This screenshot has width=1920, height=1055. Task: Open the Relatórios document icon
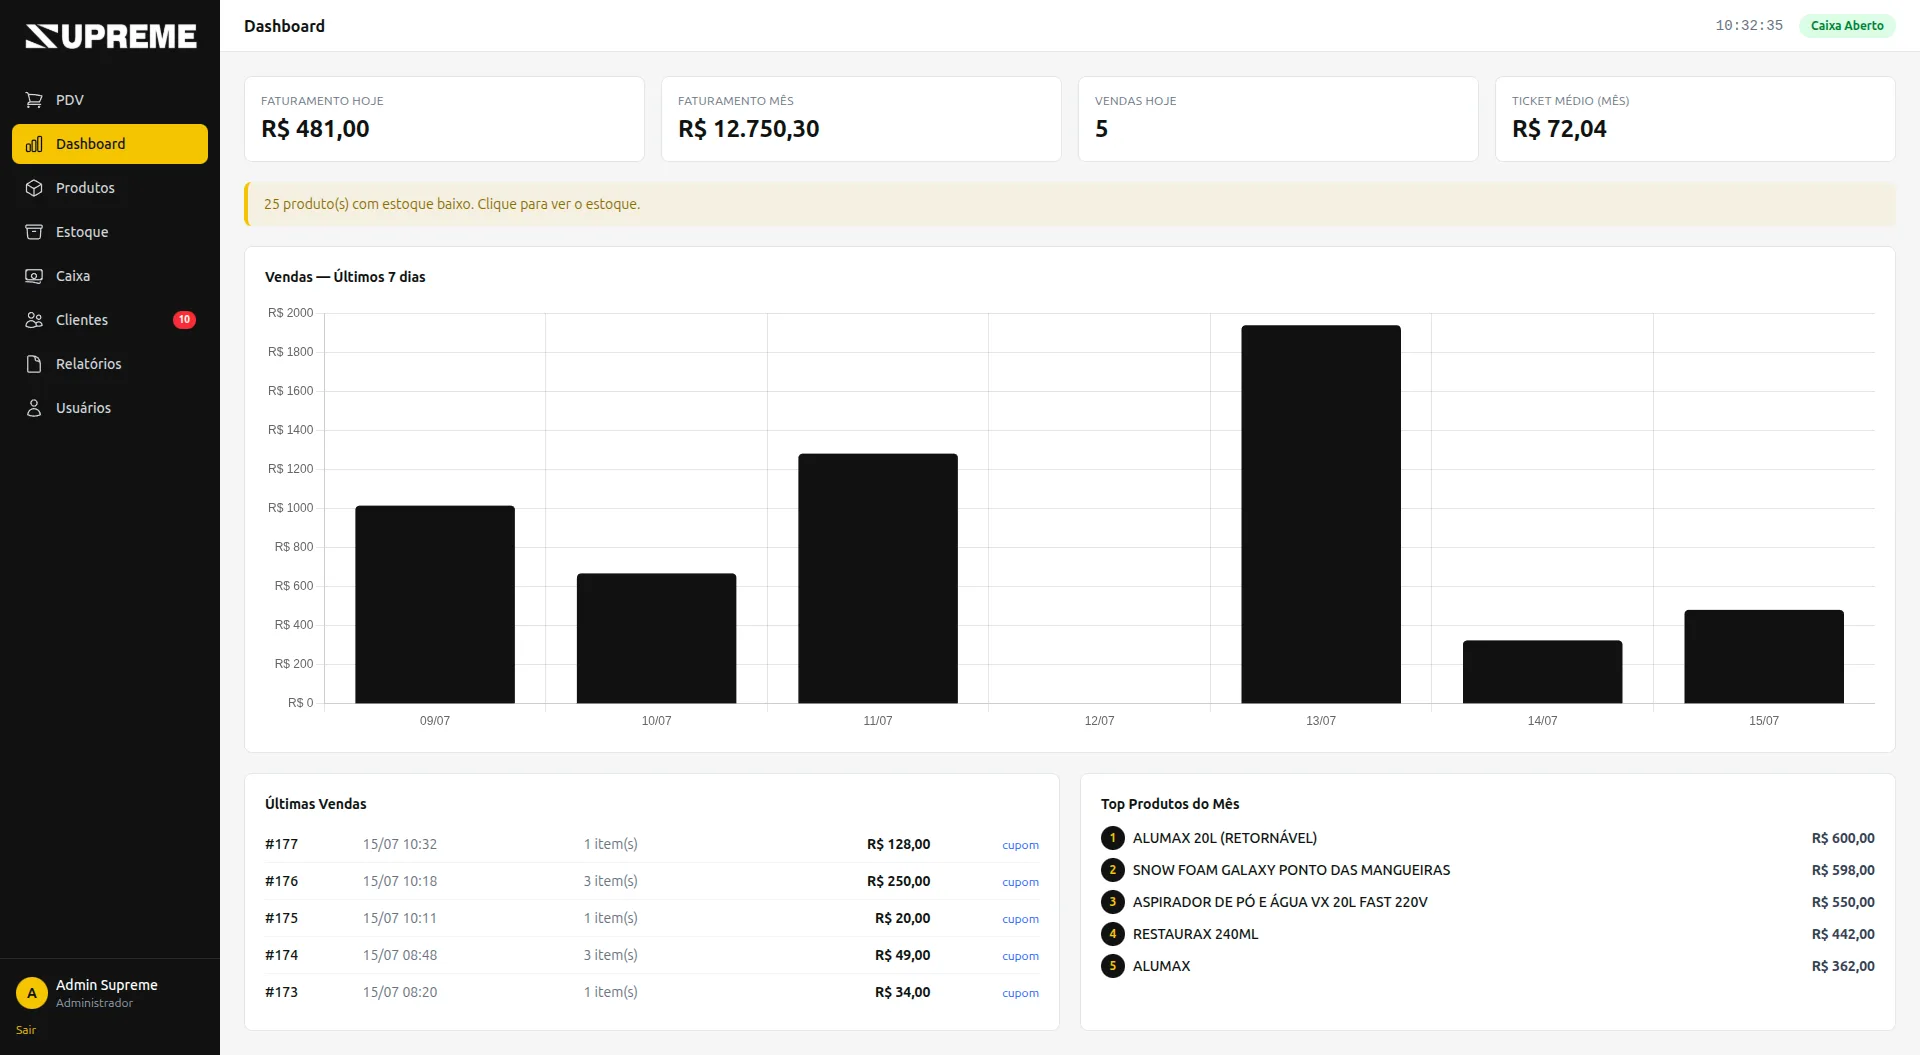click(34, 364)
